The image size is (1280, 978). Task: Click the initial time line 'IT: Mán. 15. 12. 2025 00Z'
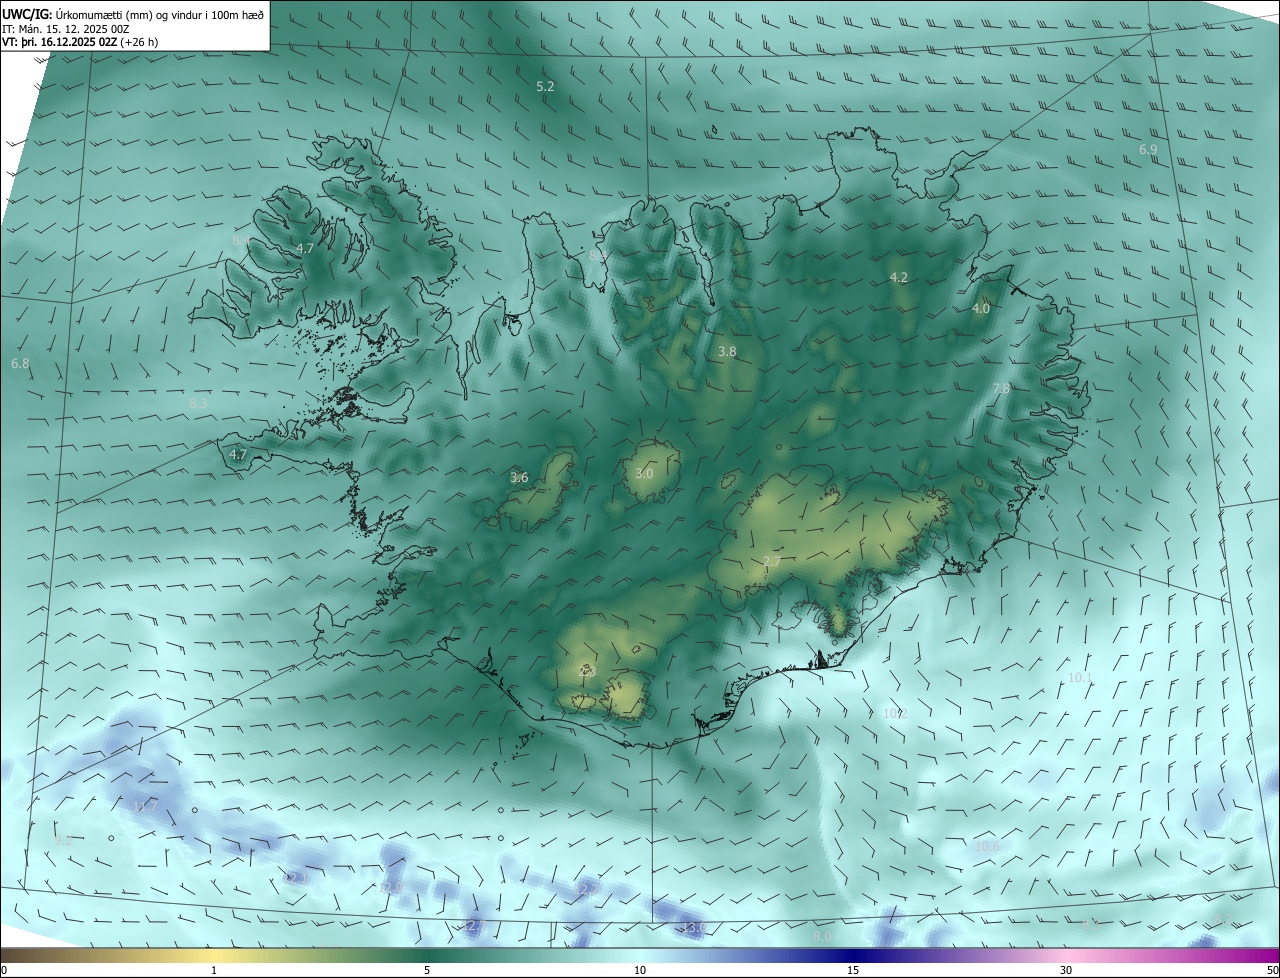pyautogui.click(x=66, y=29)
